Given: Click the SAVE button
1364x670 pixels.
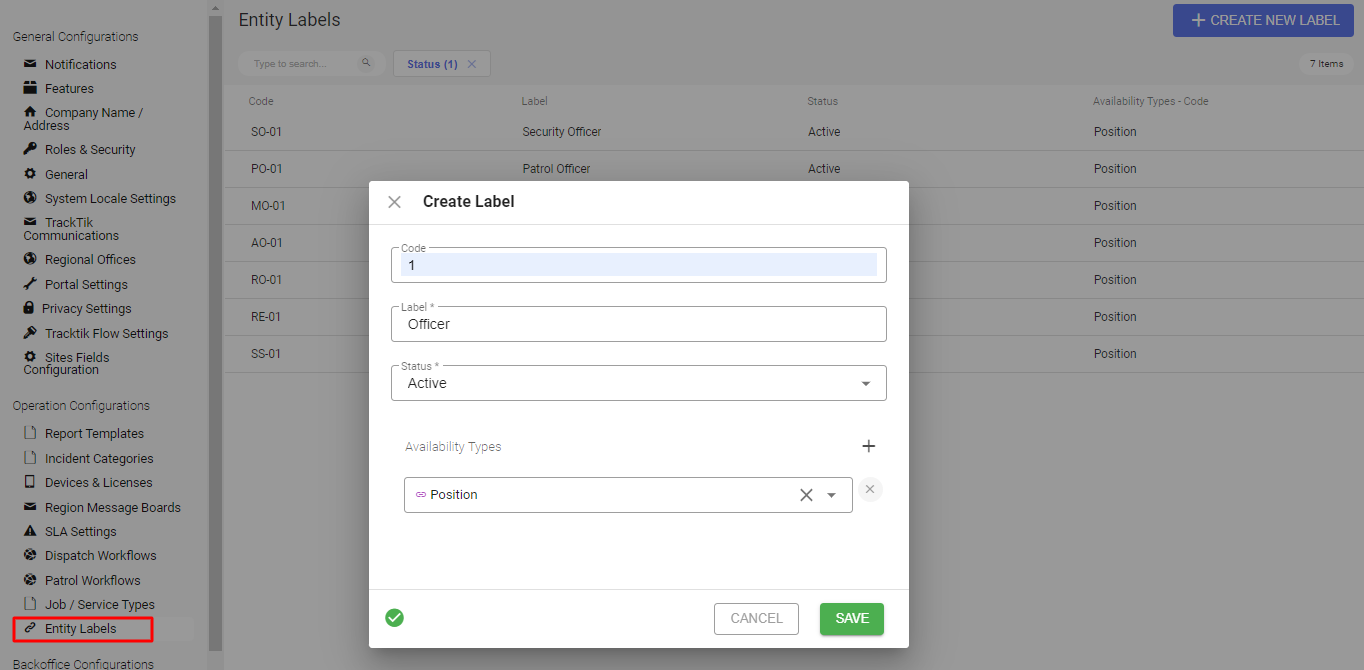Looking at the screenshot, I should click(851, 618).
